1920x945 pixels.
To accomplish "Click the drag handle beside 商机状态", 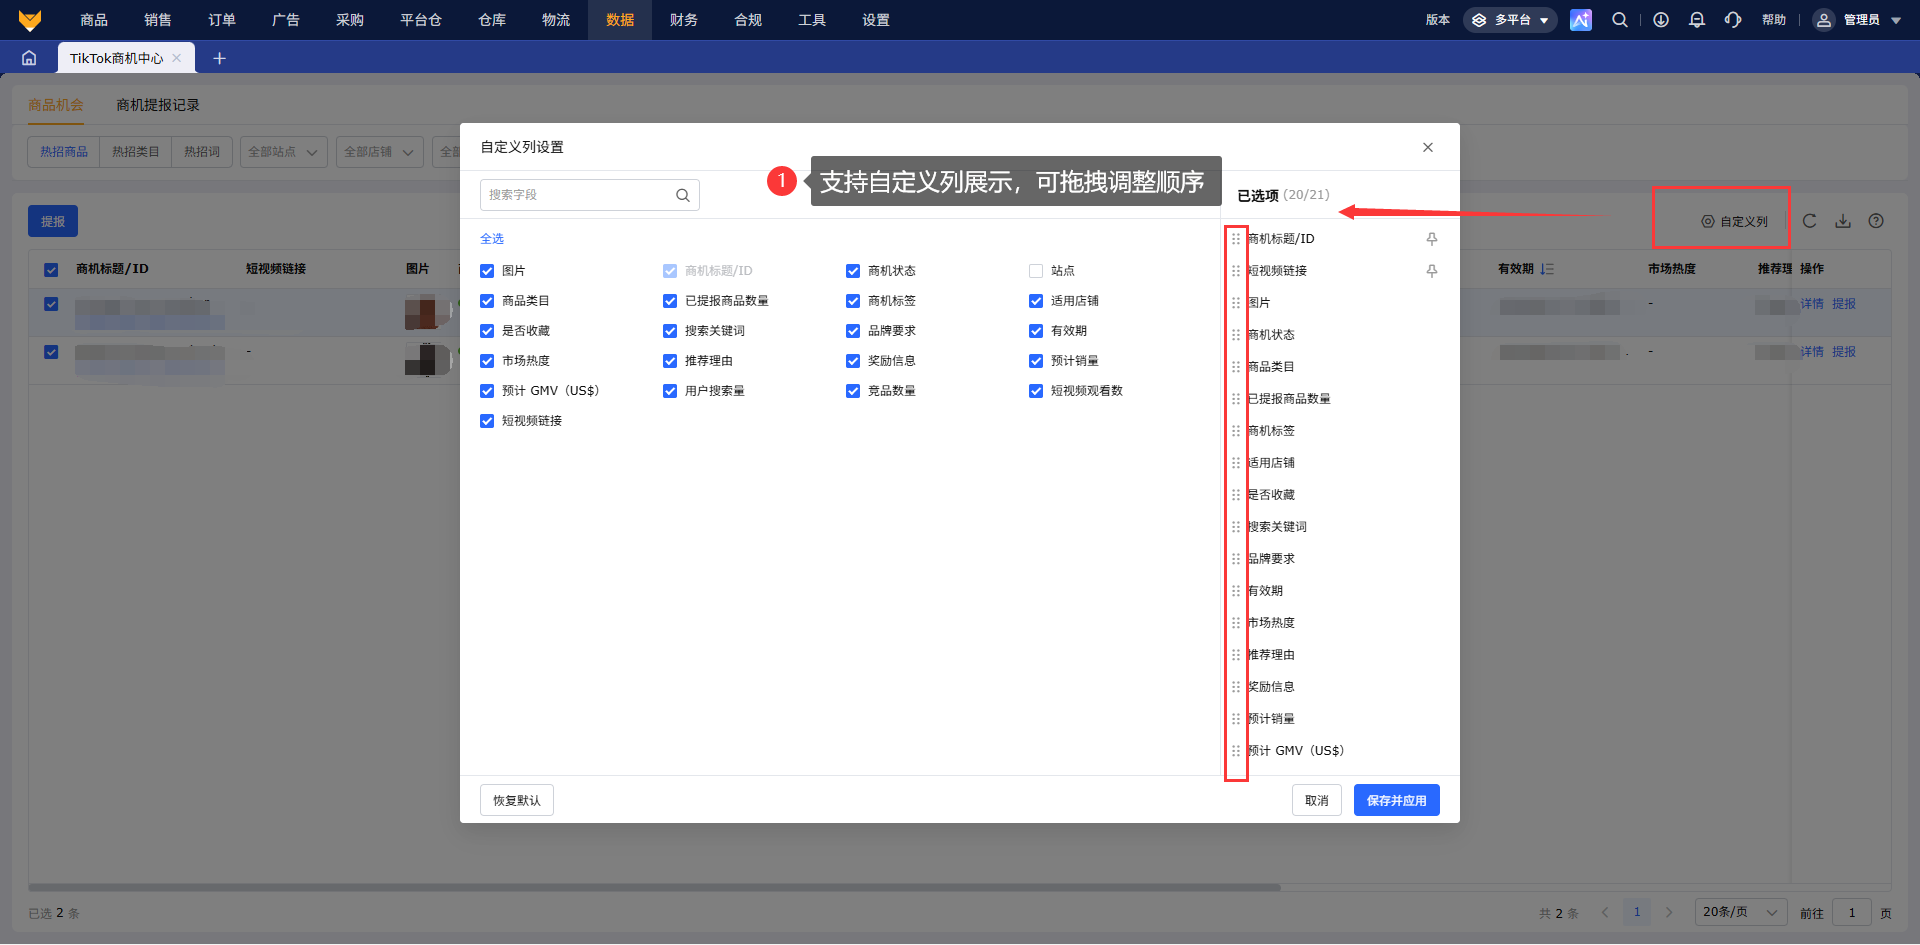I will click(x=1236, y=335).
